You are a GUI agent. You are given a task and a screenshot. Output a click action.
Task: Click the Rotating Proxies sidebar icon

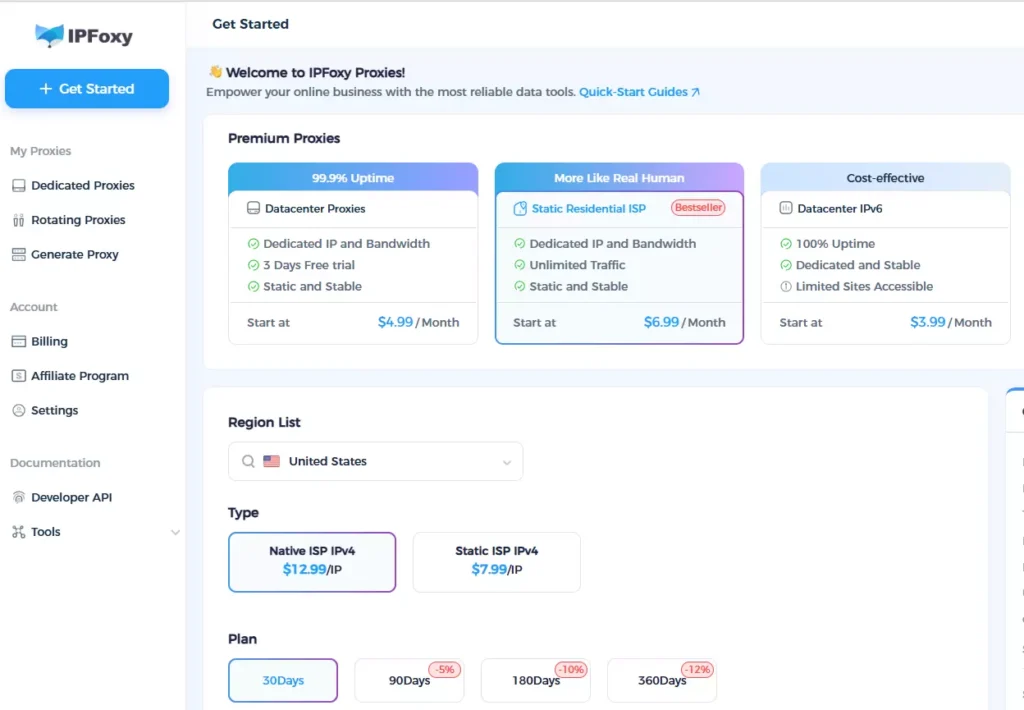pyautogui.click(x=18, y=220)
